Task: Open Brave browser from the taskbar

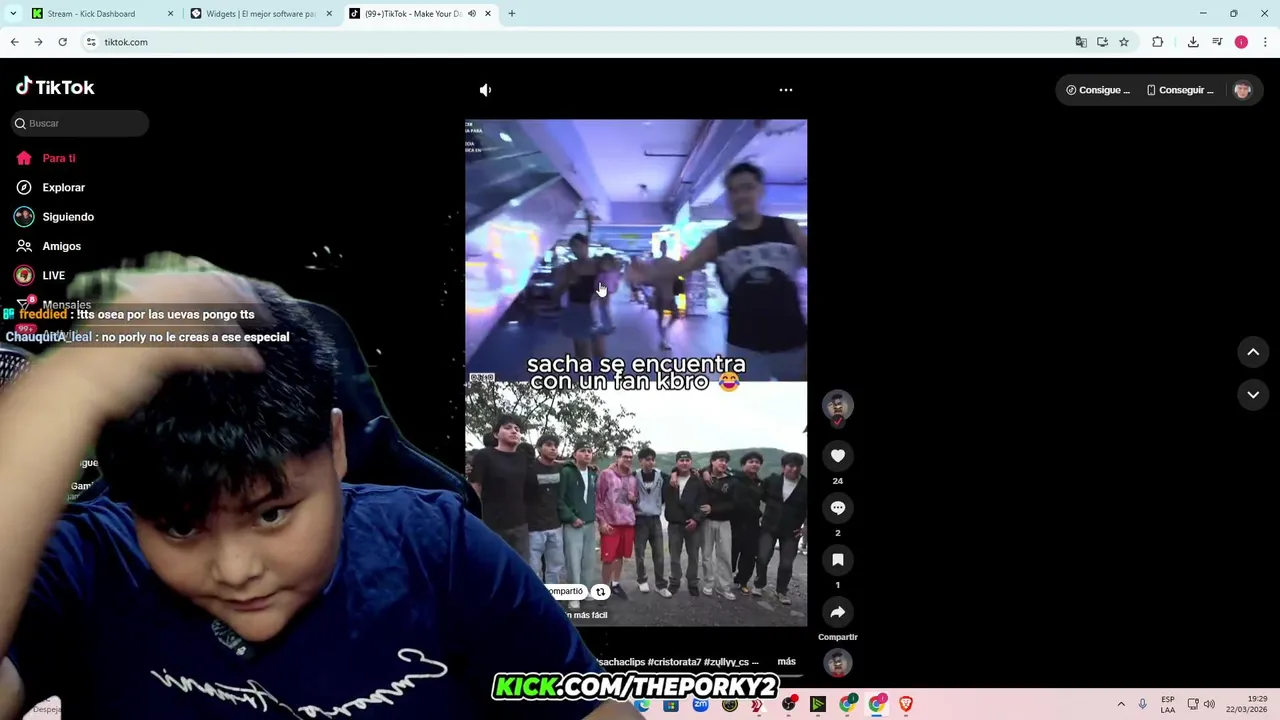Action: coord(906,704)
